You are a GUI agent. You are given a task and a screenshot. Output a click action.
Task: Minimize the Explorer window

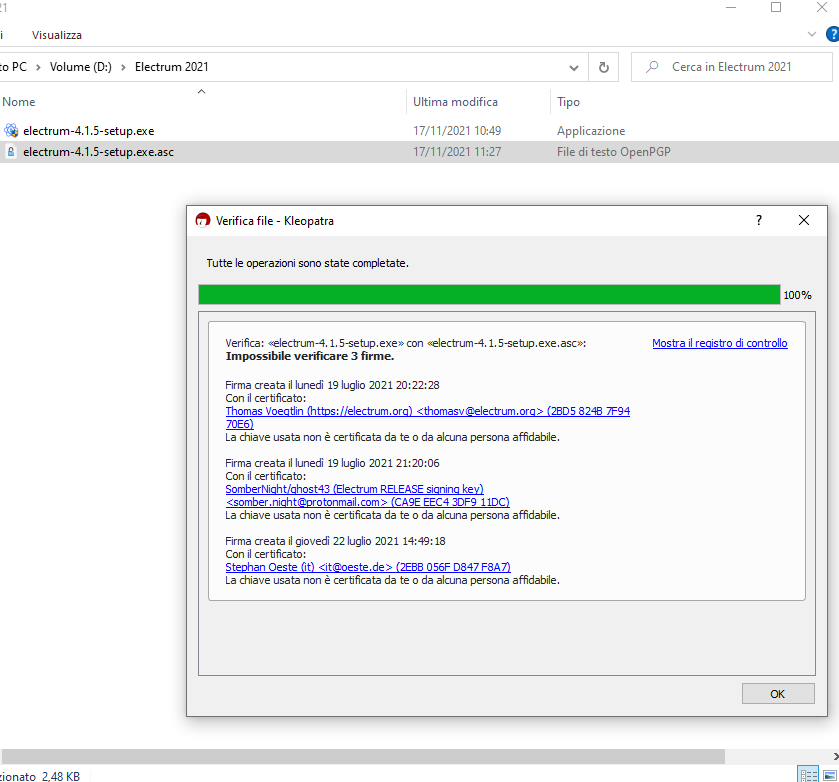(731, 7)
